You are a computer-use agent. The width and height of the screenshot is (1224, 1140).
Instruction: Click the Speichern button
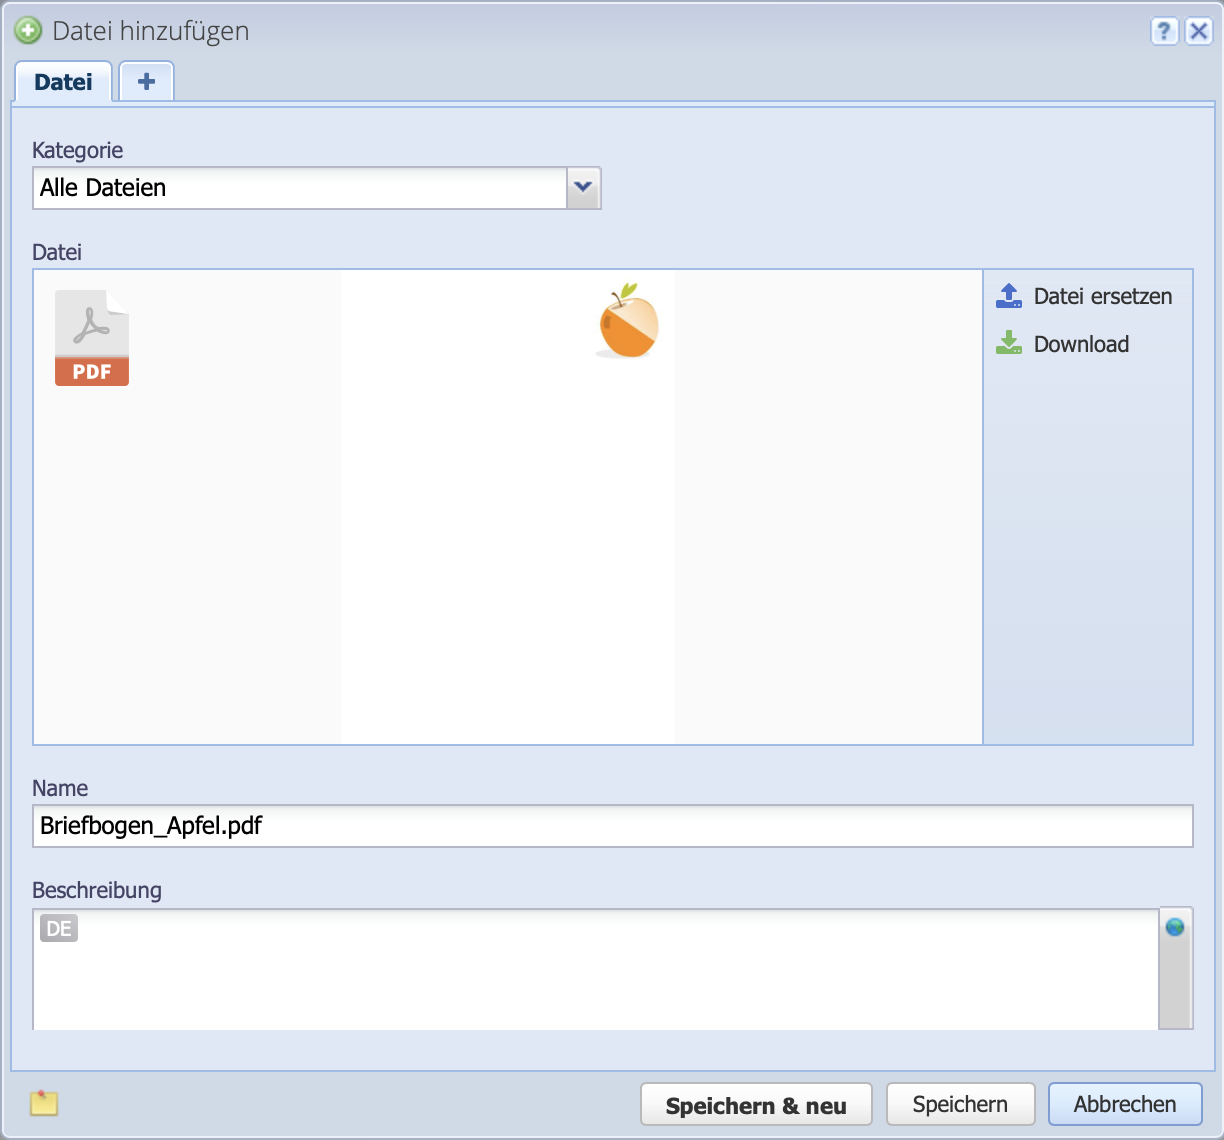[x=960, y=1104]
